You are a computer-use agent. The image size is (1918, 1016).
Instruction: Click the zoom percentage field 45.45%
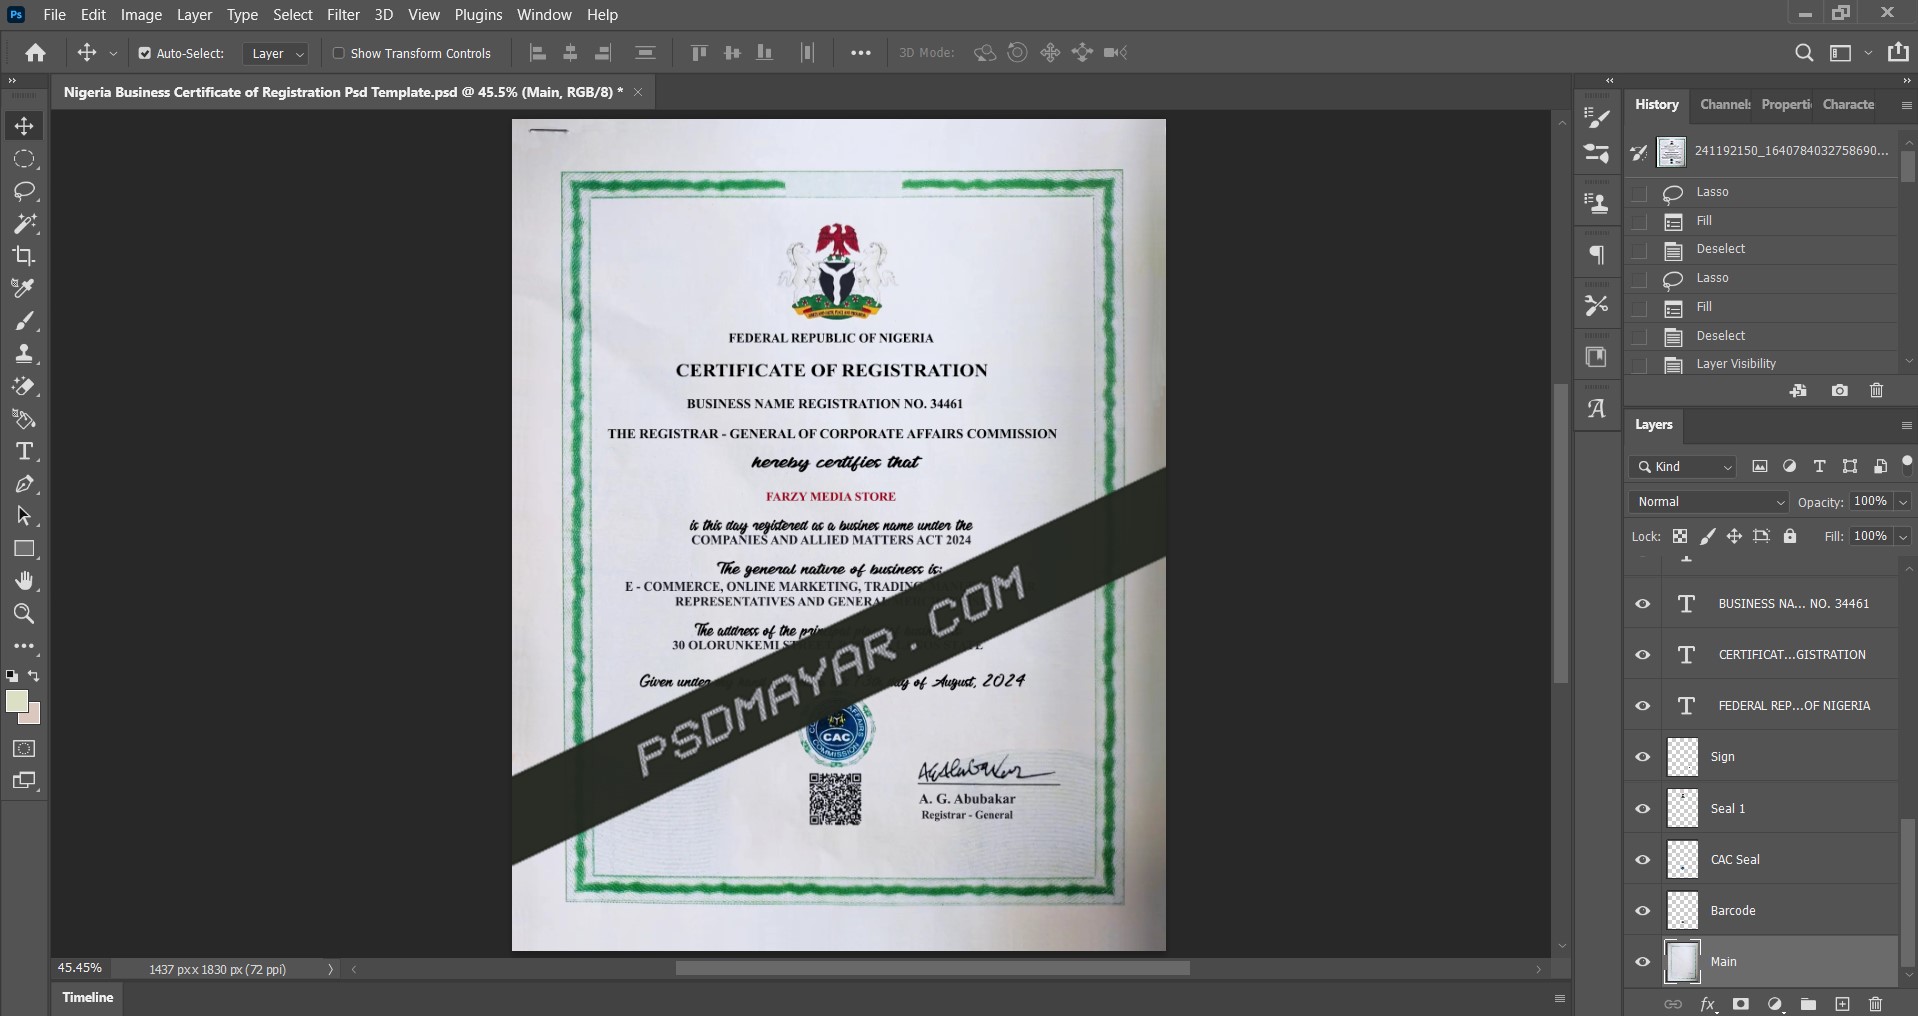pos(80,968)
